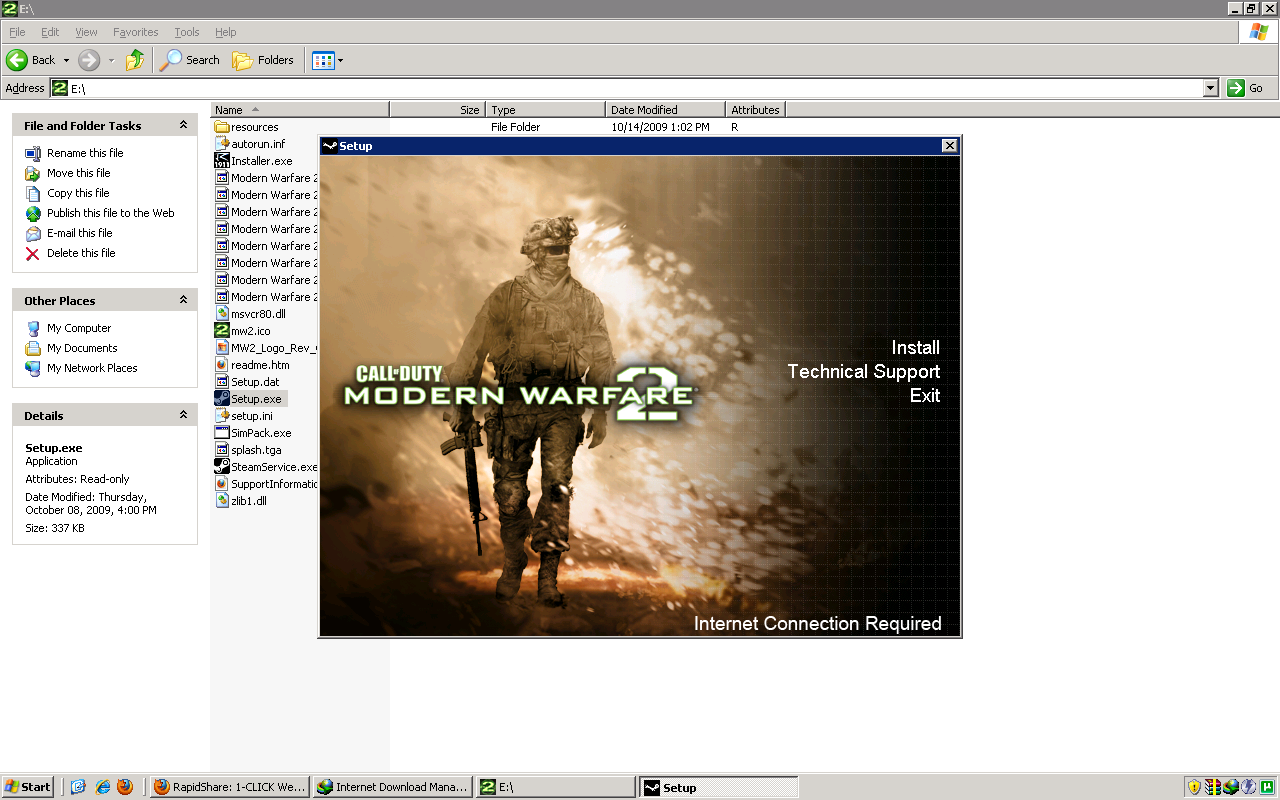Collapse the Other Places panel
This screenshot has height=800, width=1280.
coord(183,300)
